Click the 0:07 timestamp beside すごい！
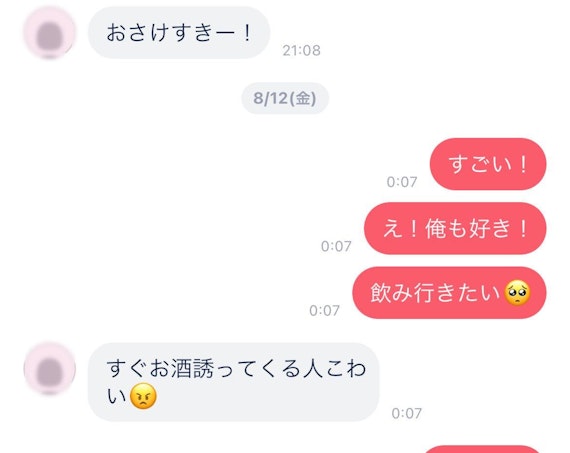The height and width of the screenshot is (453, 570). click(402, 182)
